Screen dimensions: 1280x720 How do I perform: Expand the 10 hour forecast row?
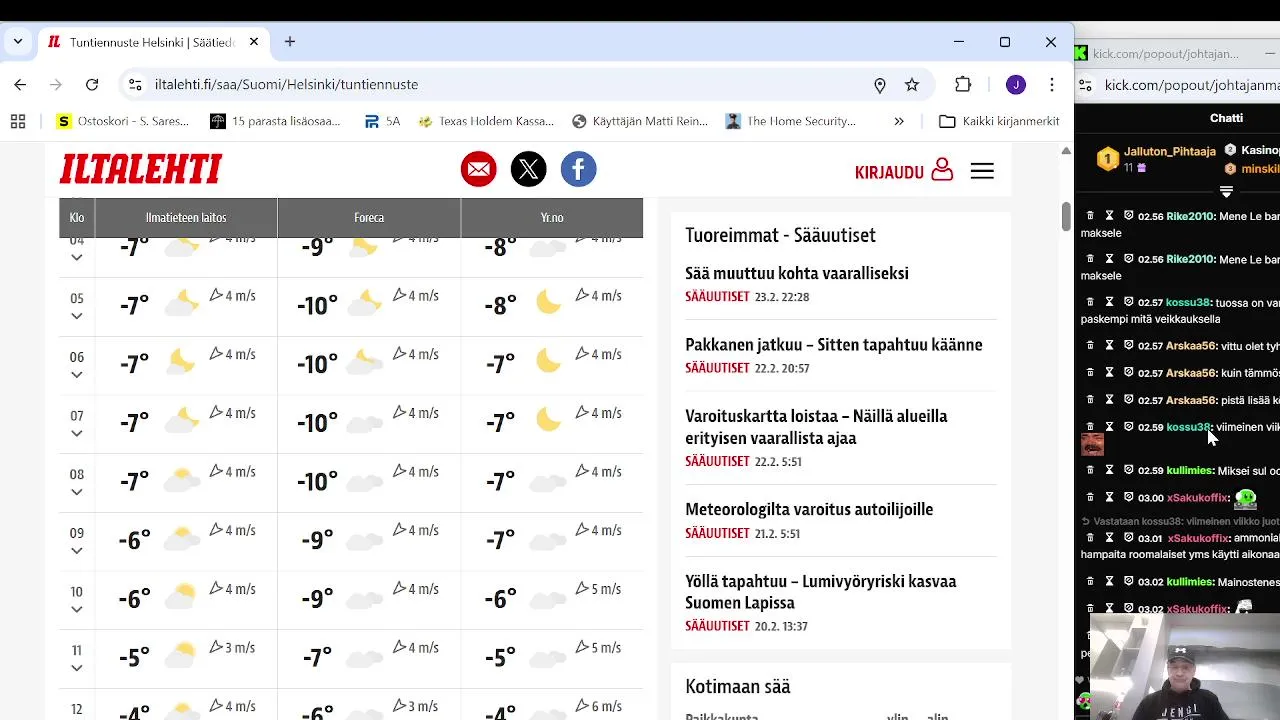(x=76, y=609)
